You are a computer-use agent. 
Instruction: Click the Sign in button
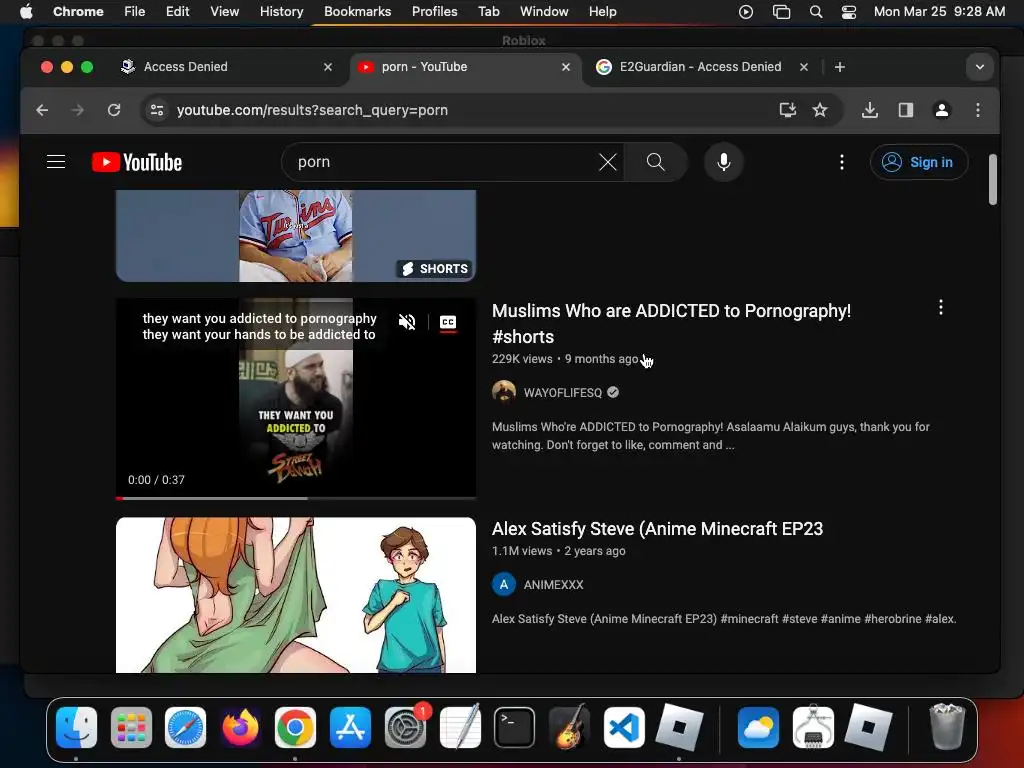click(919, 162)
